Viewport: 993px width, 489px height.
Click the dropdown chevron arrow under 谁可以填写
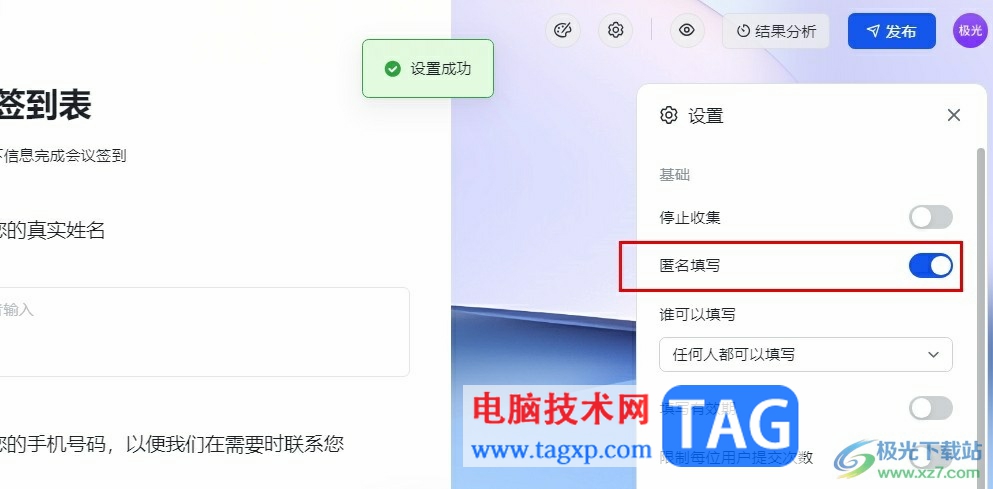(933, 354)
